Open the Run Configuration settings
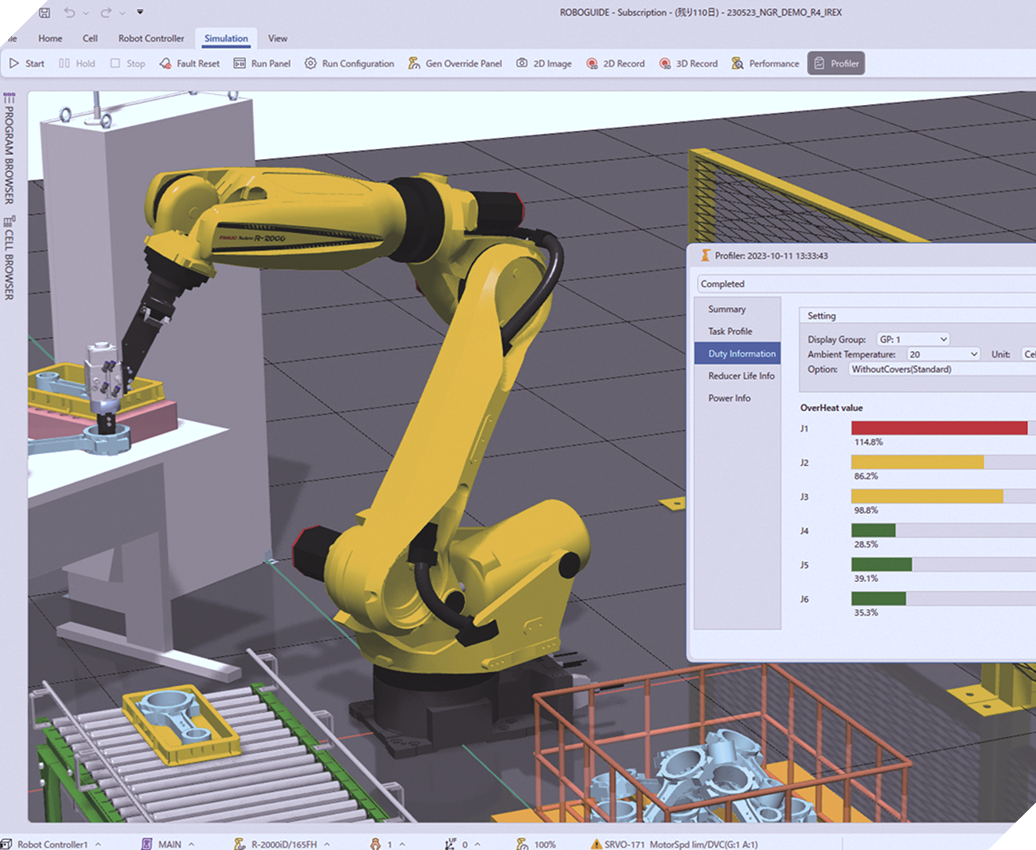 click(349, 63)
